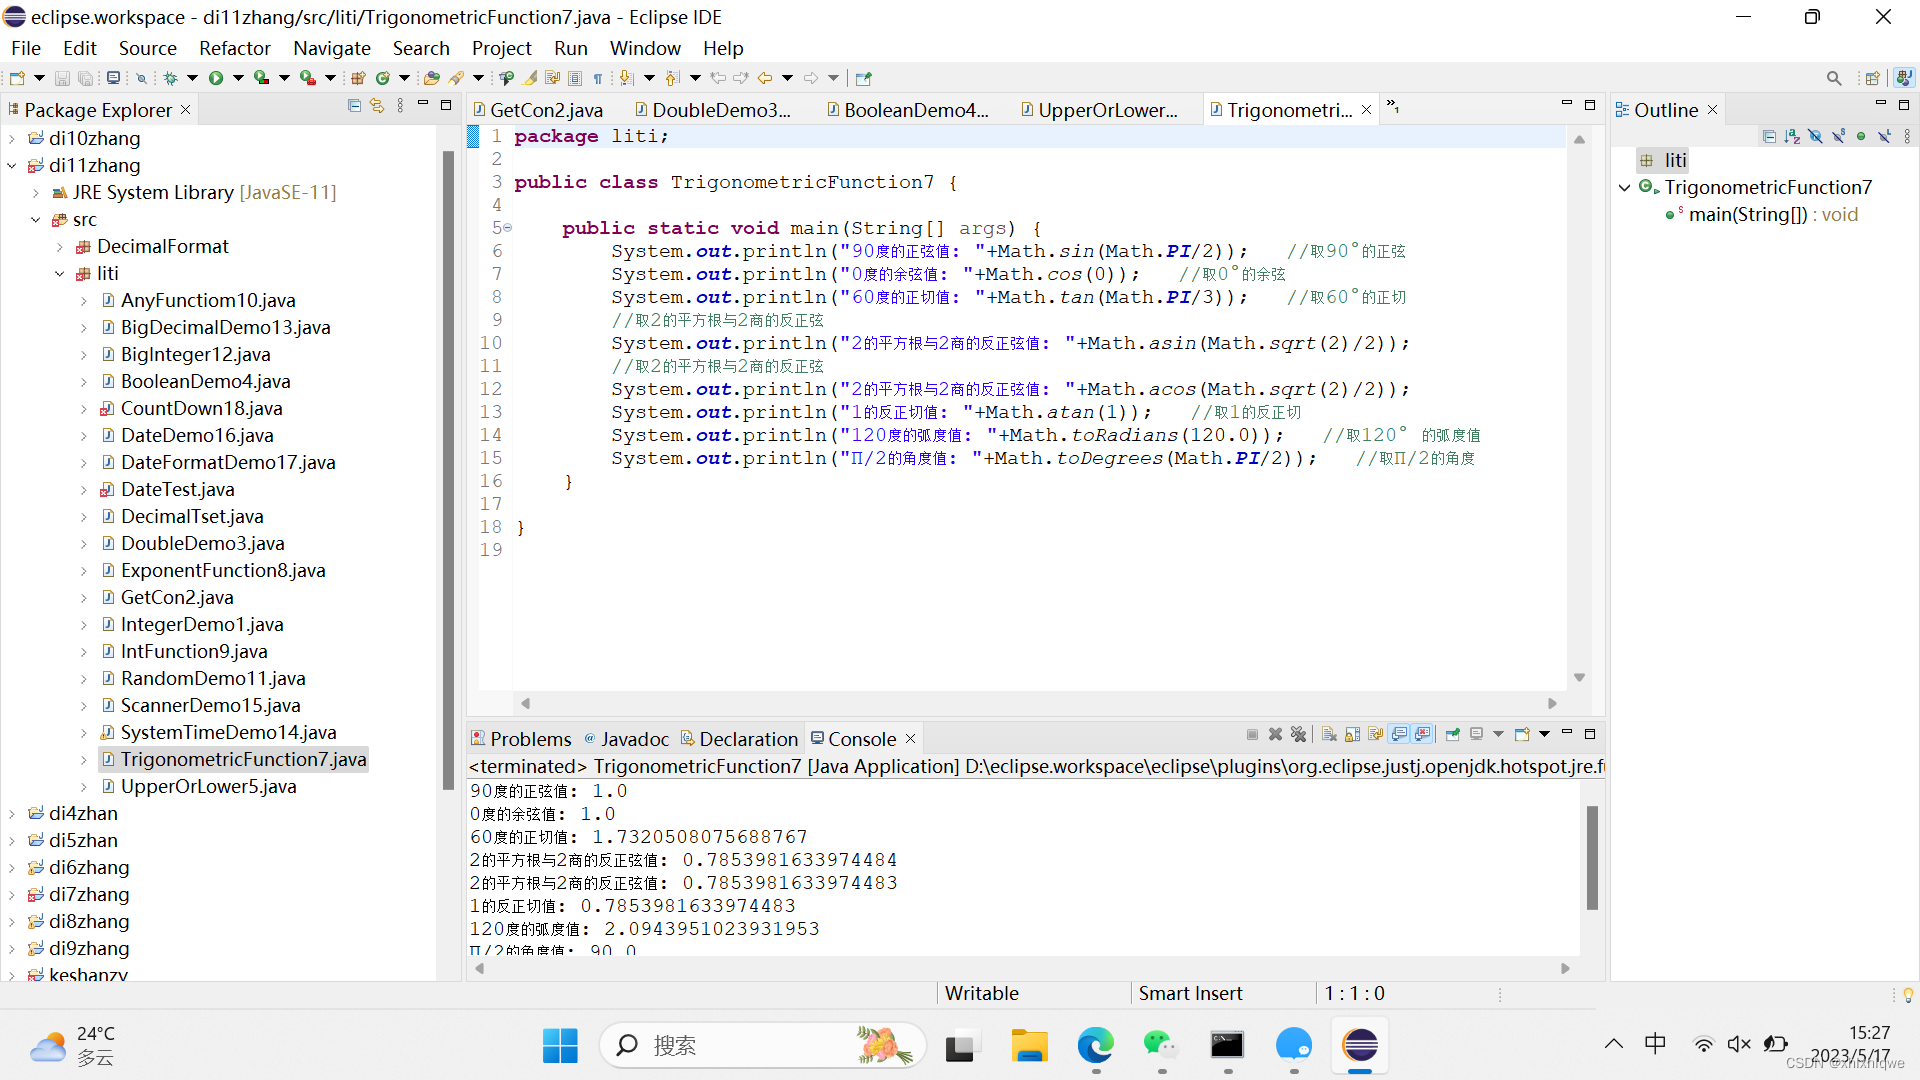Screen dimensions: 1920x1080
Task: Click the green Run button in toolbar
Action: (x=216, y=78)
